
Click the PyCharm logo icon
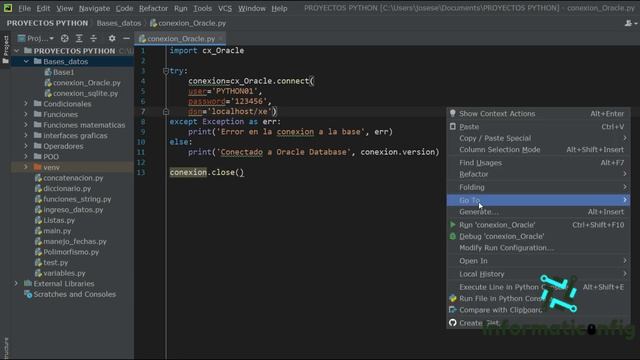tap(8, 8)
